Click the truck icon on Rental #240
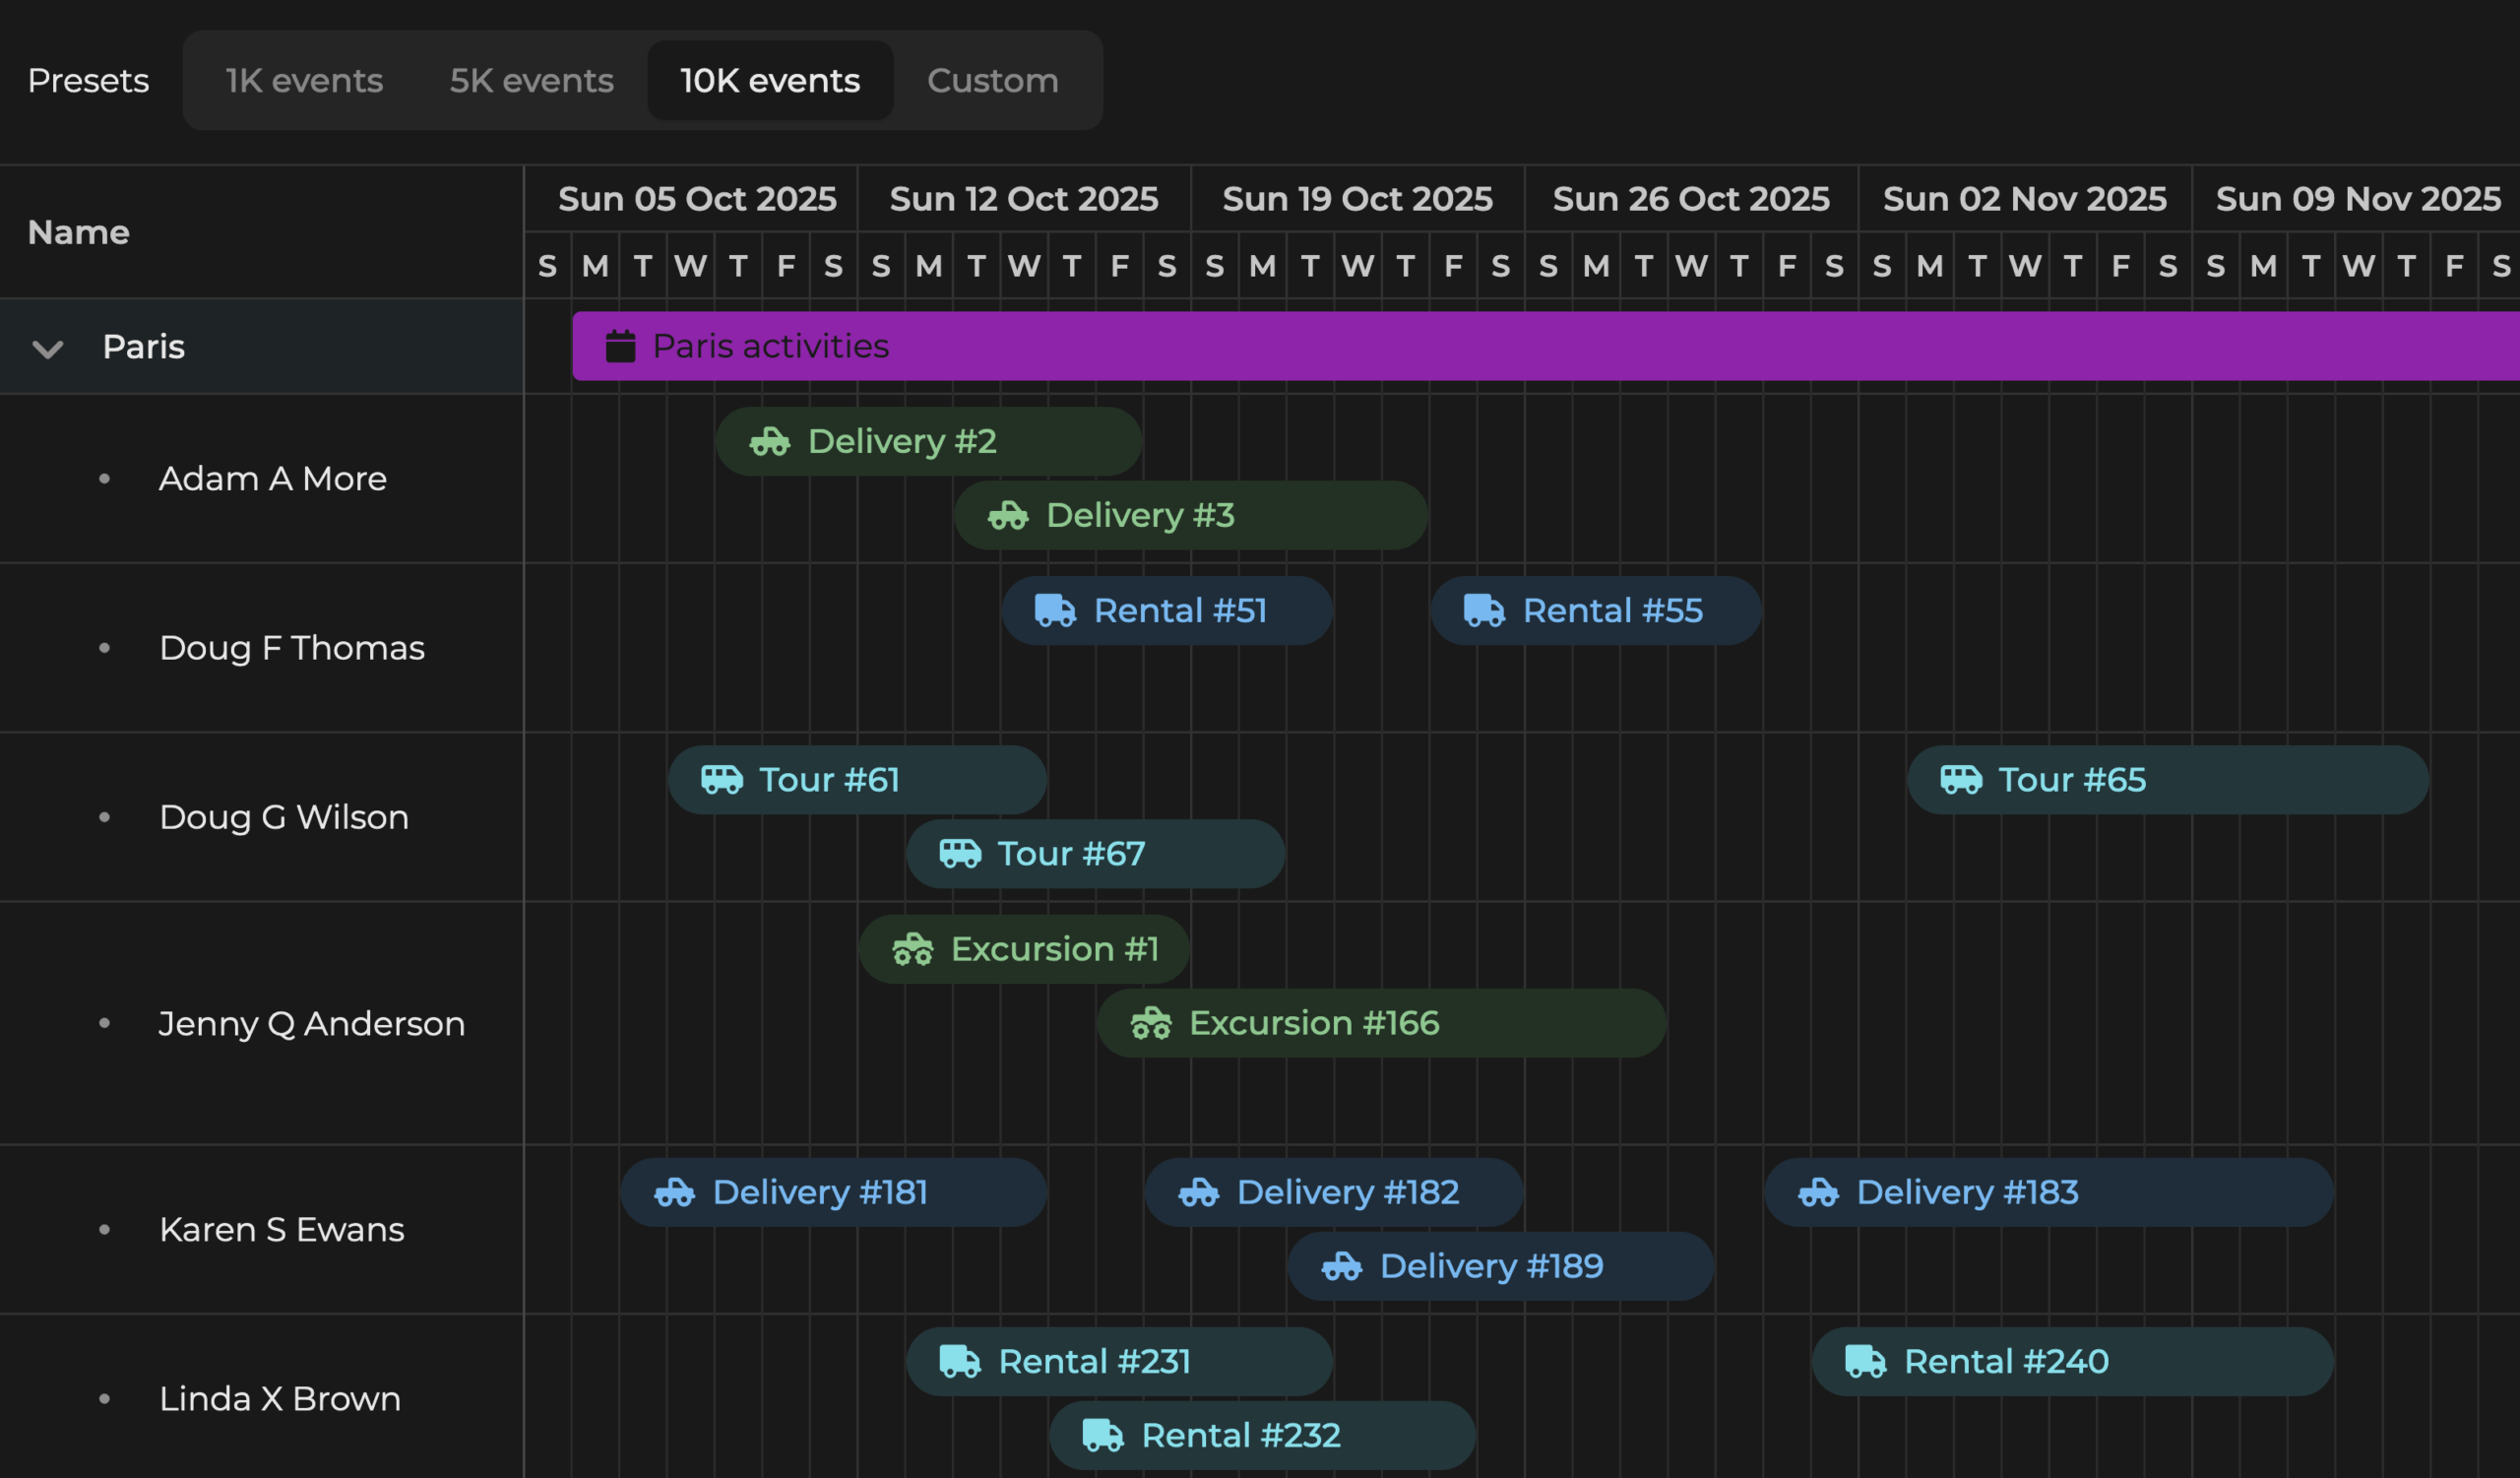2520x1478 pixels. (x=1865, y=1361)
